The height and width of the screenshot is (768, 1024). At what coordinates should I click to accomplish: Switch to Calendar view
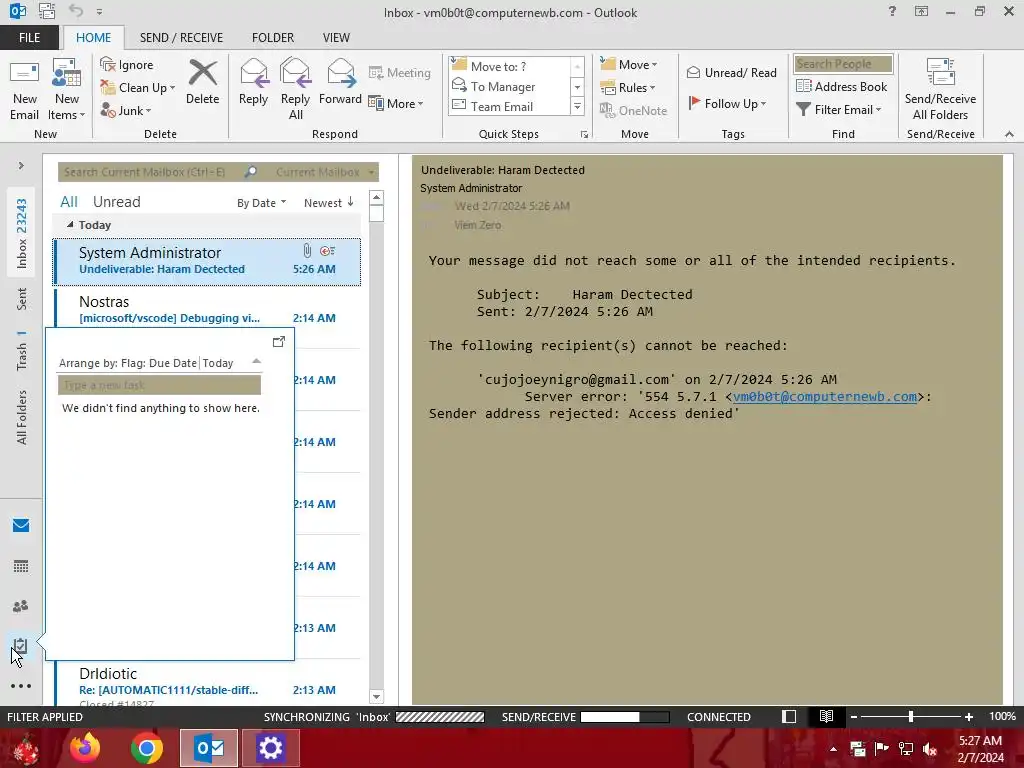click(21, 566)
